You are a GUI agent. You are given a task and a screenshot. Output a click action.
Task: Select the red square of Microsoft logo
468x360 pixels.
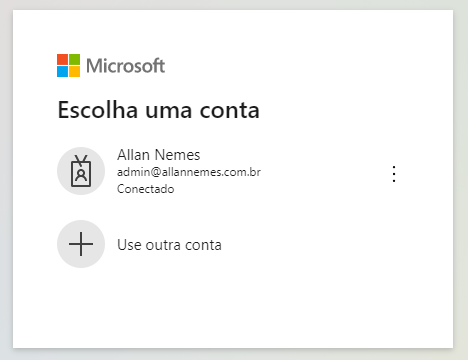point(62,60)
